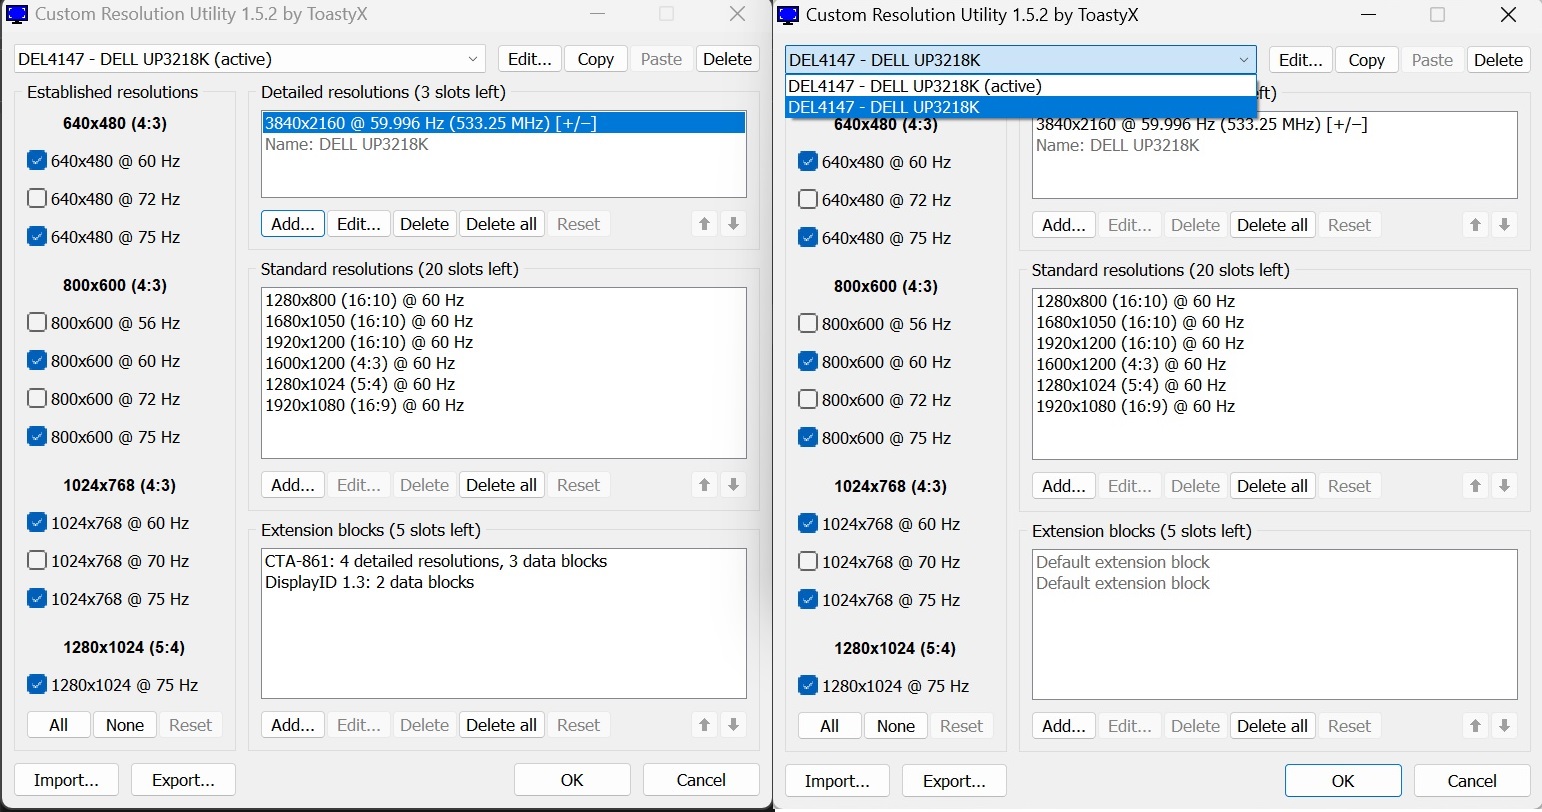Image resolution: width=1542 pixels, height=812 pixels.
Task: Open the monitor selection dropdown in left window
Action: pos(473,59)
